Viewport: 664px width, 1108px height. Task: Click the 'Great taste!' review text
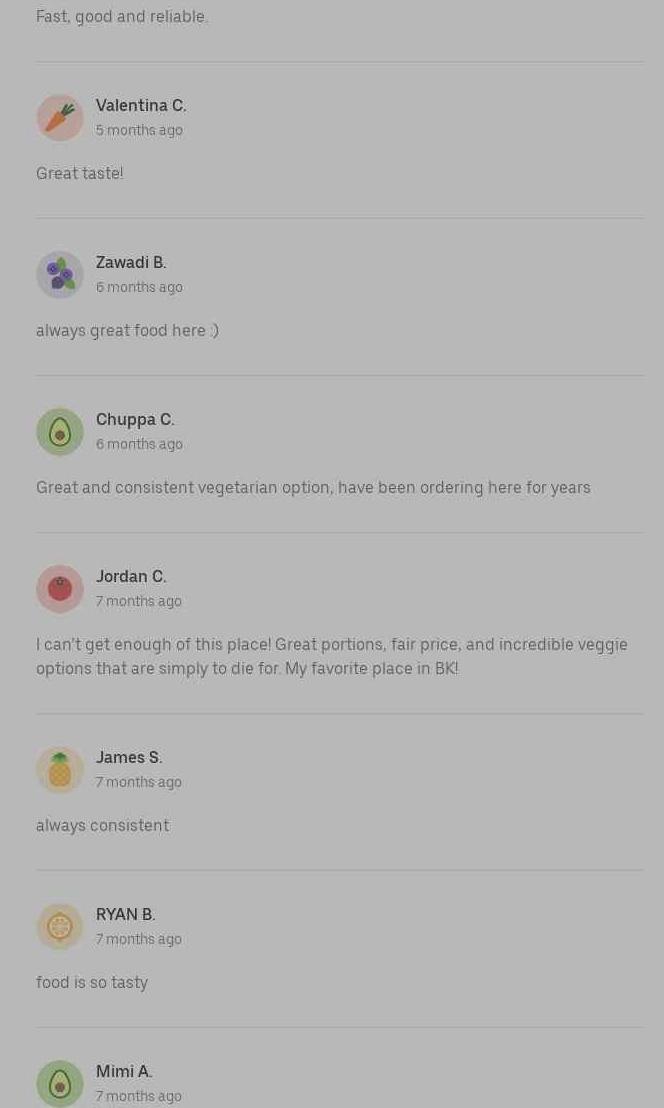click(80, 173)
